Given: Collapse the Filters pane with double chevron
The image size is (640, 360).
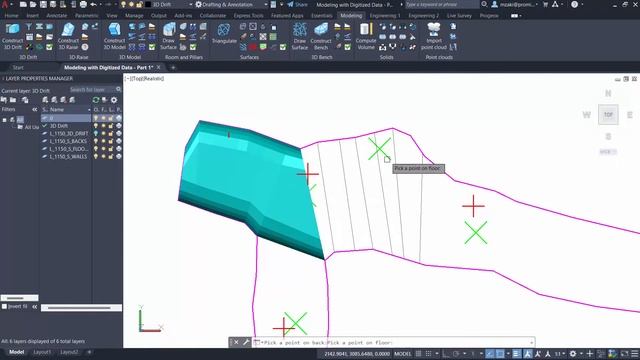Looking at the screenshot, I should tap(35, 109).
